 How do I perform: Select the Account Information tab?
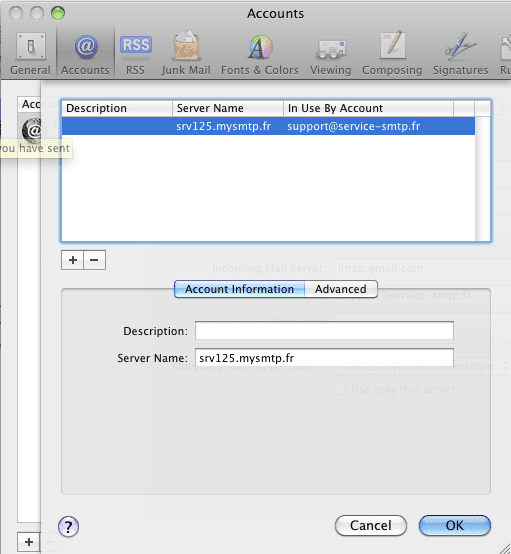(x=240, y=289)
